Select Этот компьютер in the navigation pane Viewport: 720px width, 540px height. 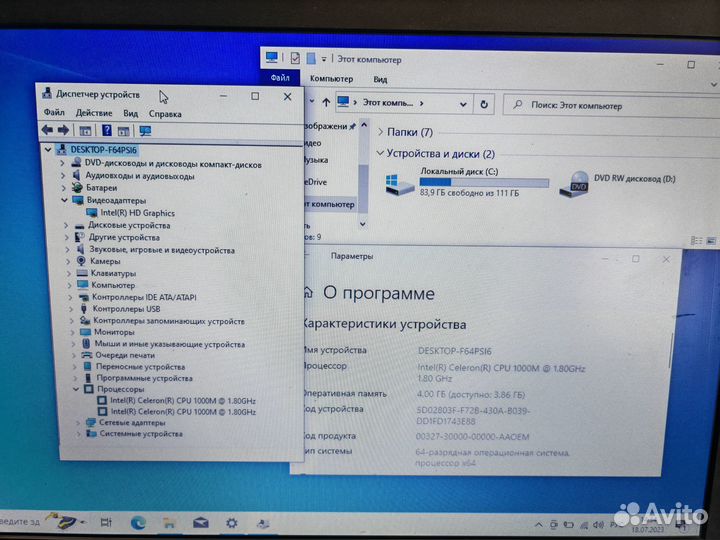tap(330, 204)
